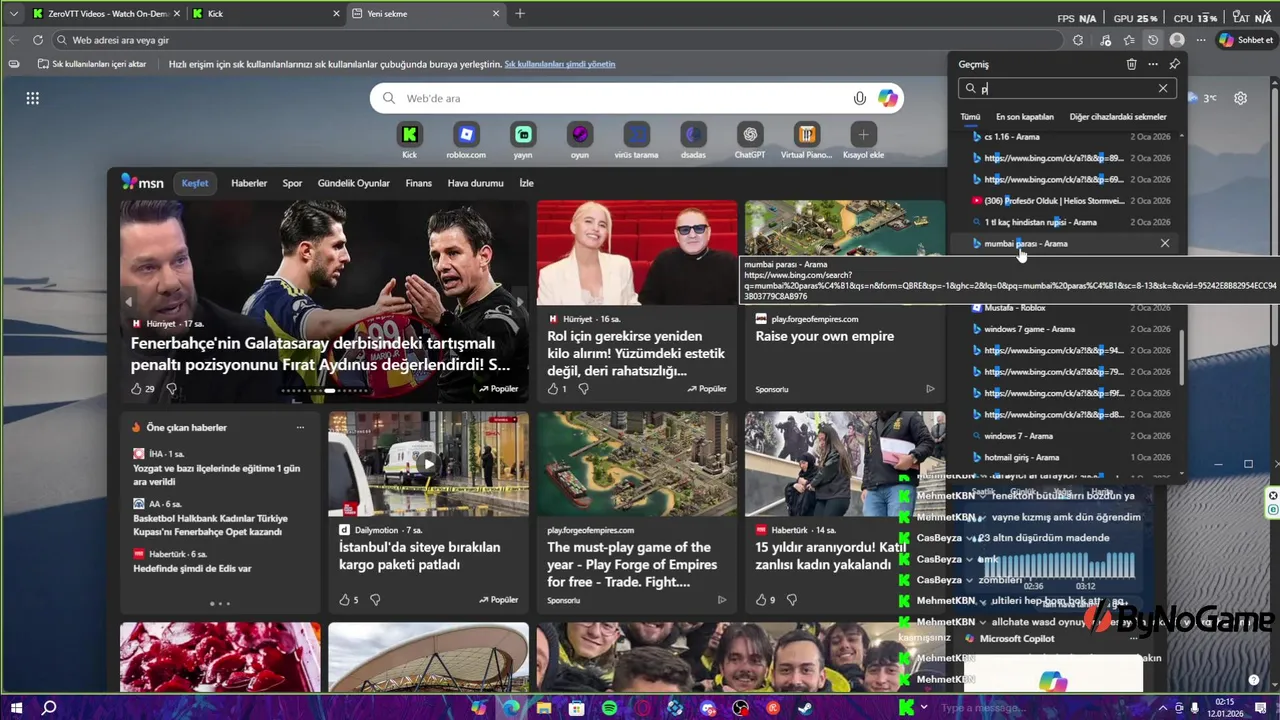Open Gündelik Oyunlar MSN section
Image resolution: width=1280 pixels, height=720 pixels.
(354, 183)
